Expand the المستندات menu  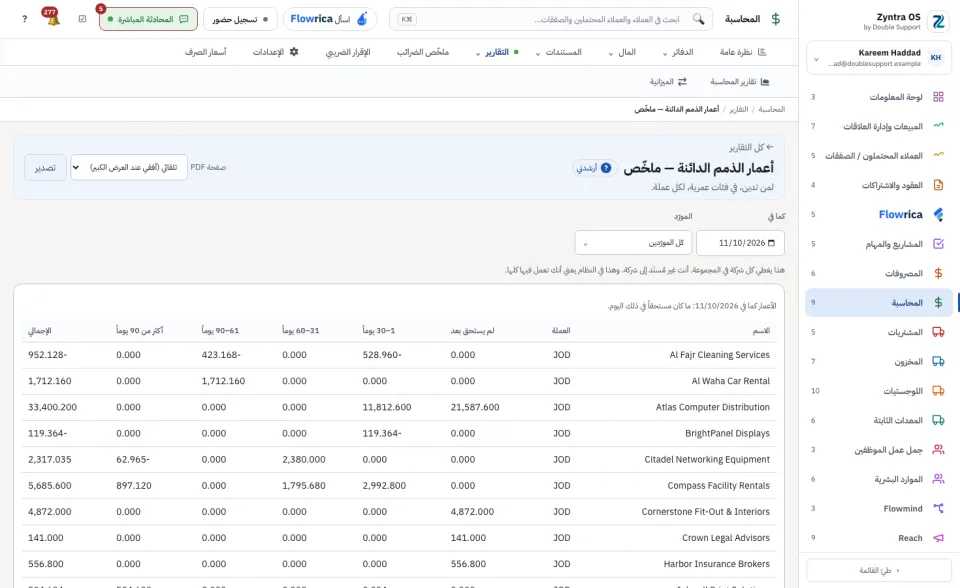click(559, 52)
